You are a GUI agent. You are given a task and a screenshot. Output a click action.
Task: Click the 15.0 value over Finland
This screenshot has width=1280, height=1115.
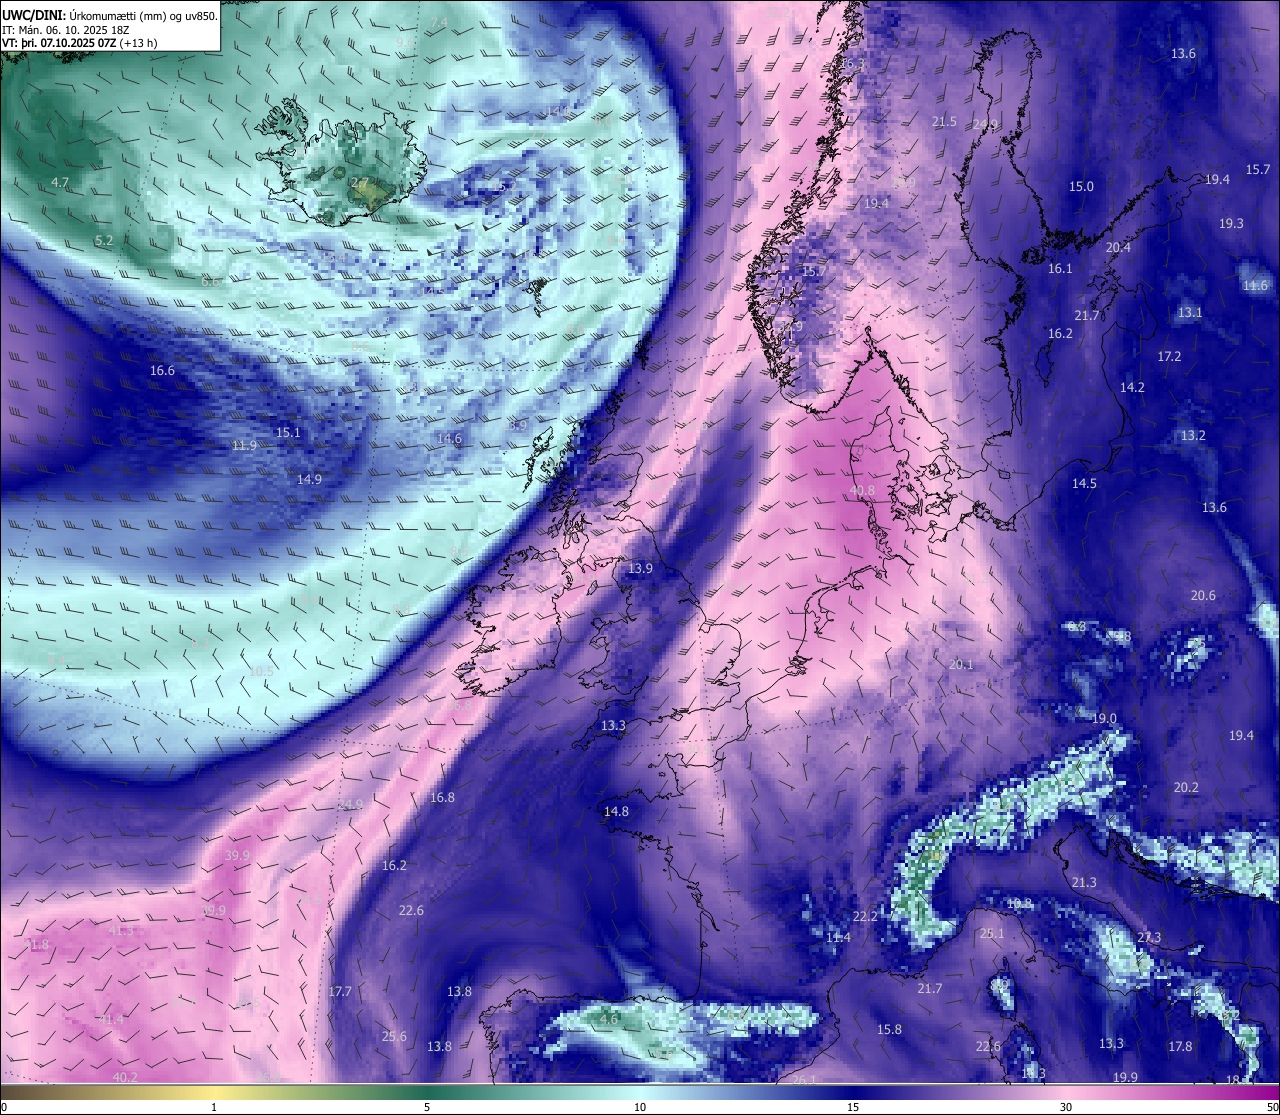click(1081, 187)
